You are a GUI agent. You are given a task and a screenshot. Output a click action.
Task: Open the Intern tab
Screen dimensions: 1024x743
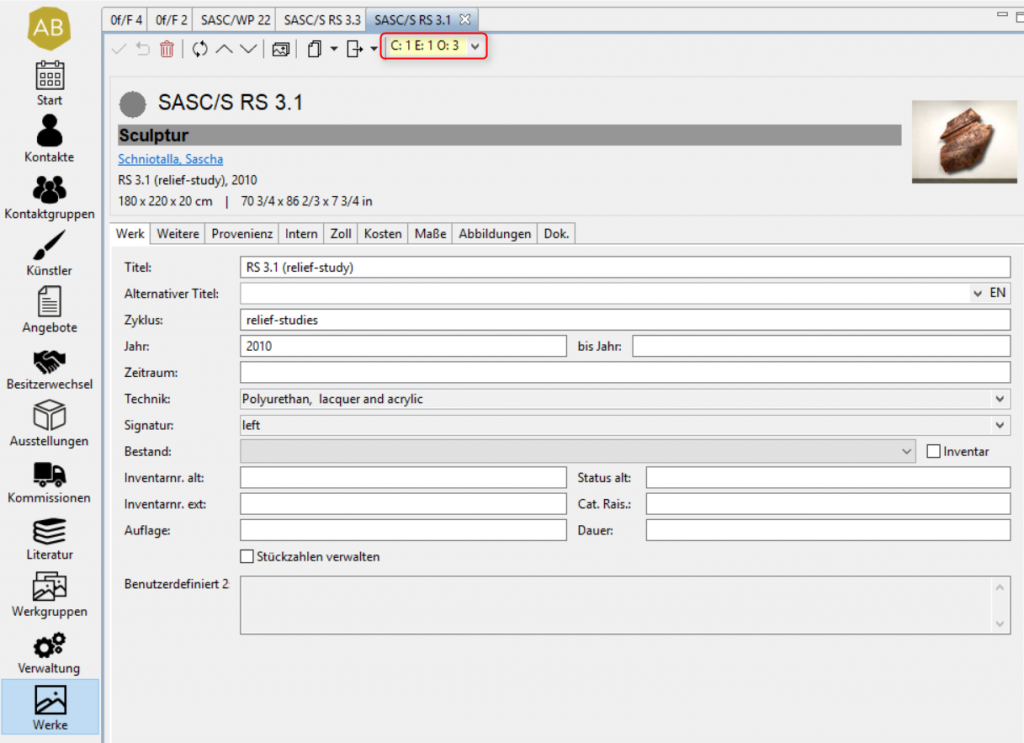[301, 234]
